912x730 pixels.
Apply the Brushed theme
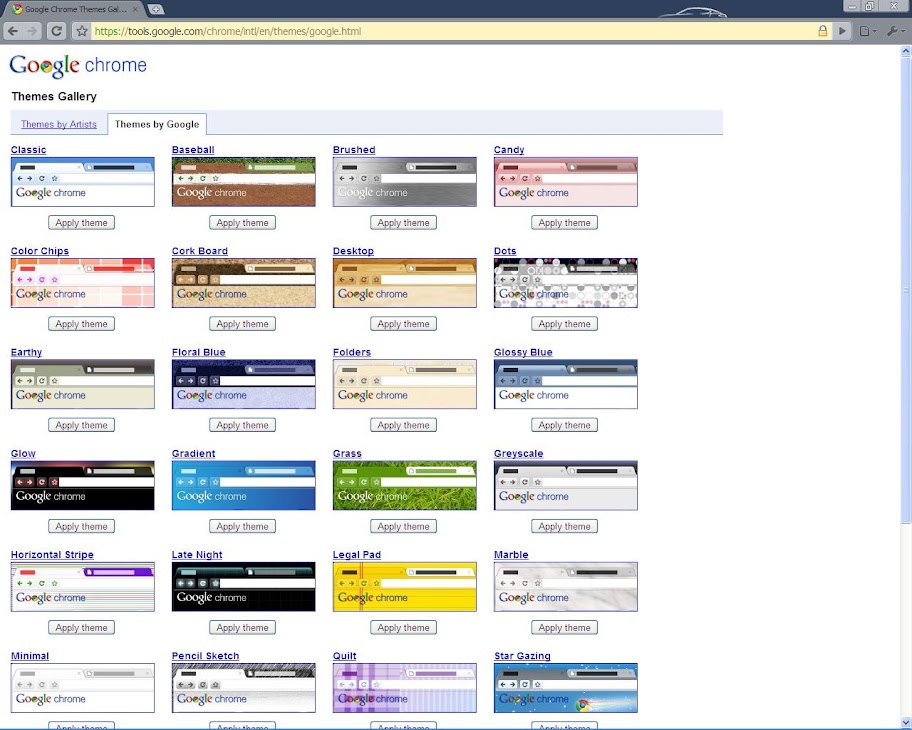[x=404, y=222]
